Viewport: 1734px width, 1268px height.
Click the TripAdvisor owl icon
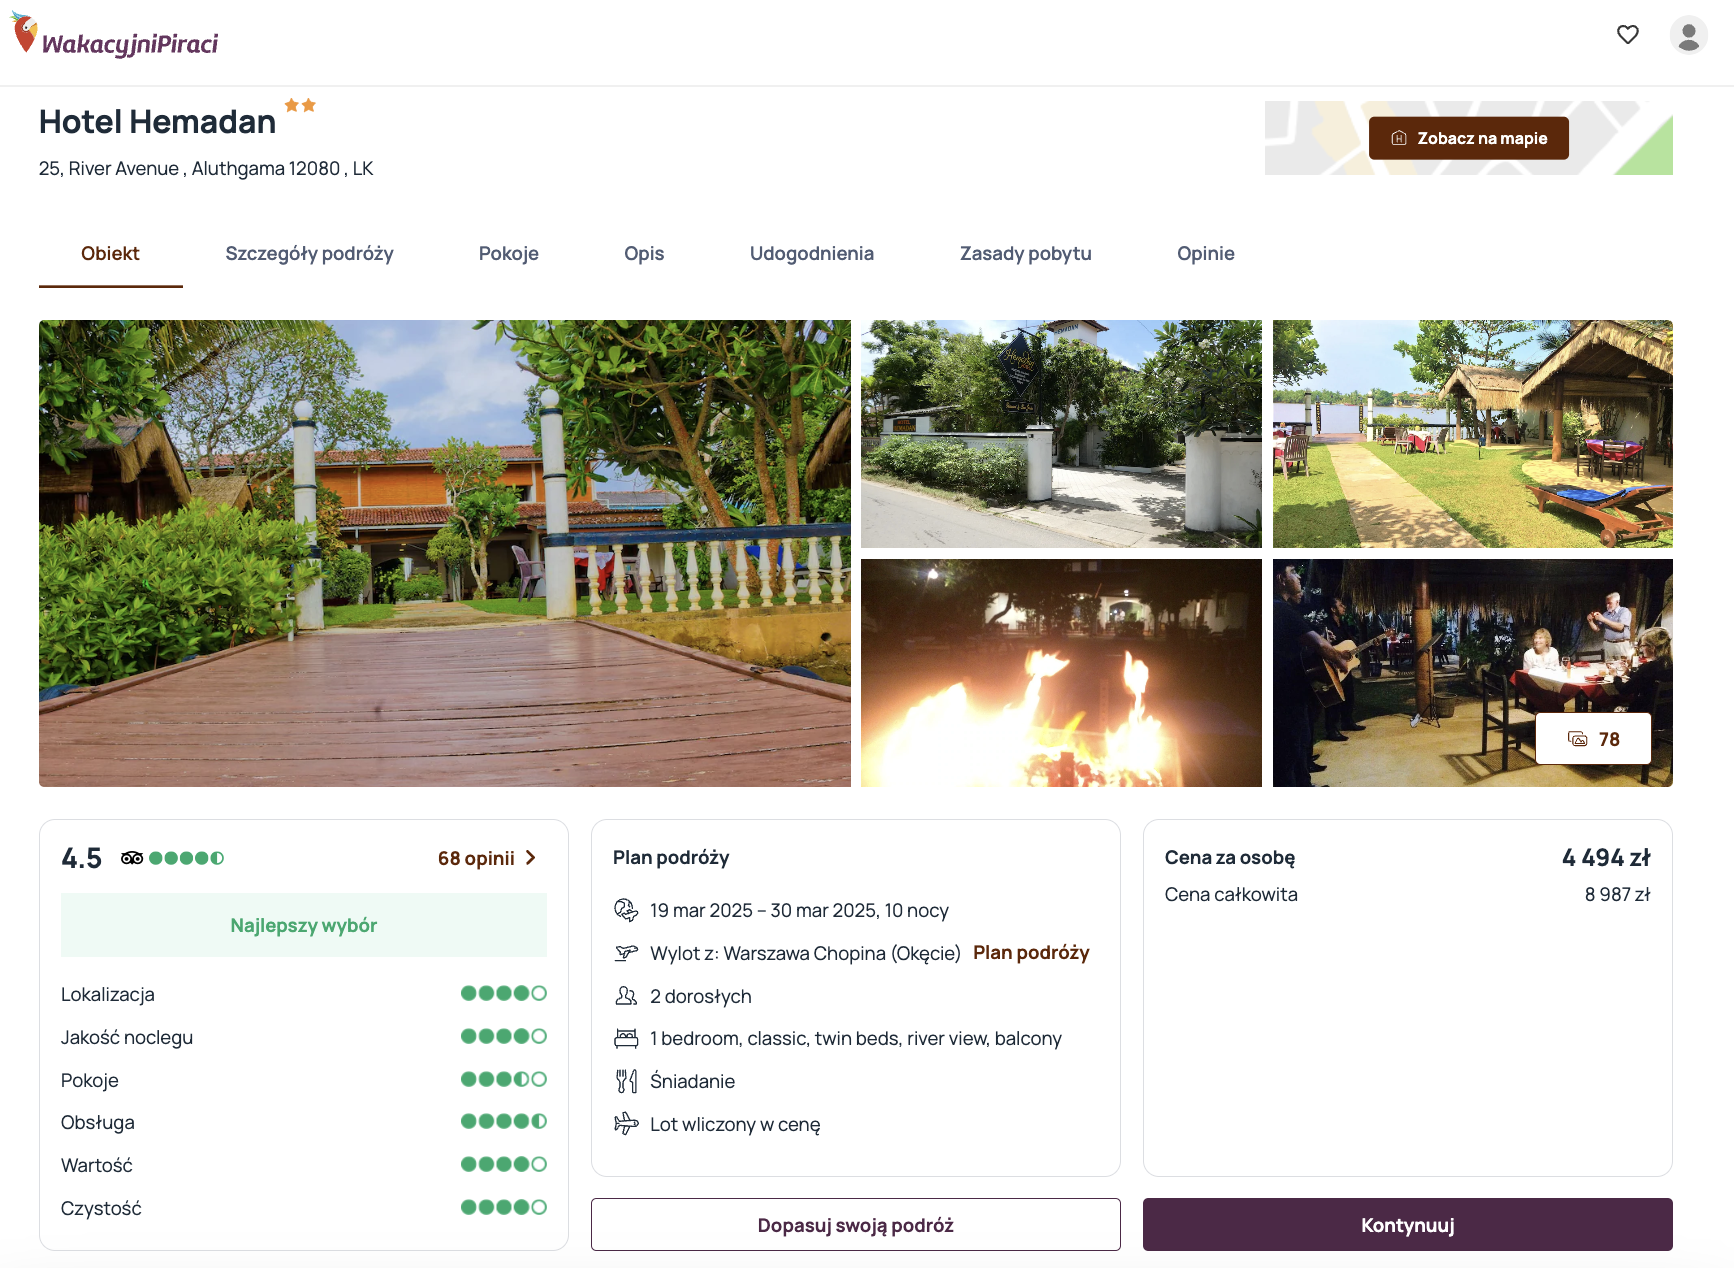tap(132, 858)
